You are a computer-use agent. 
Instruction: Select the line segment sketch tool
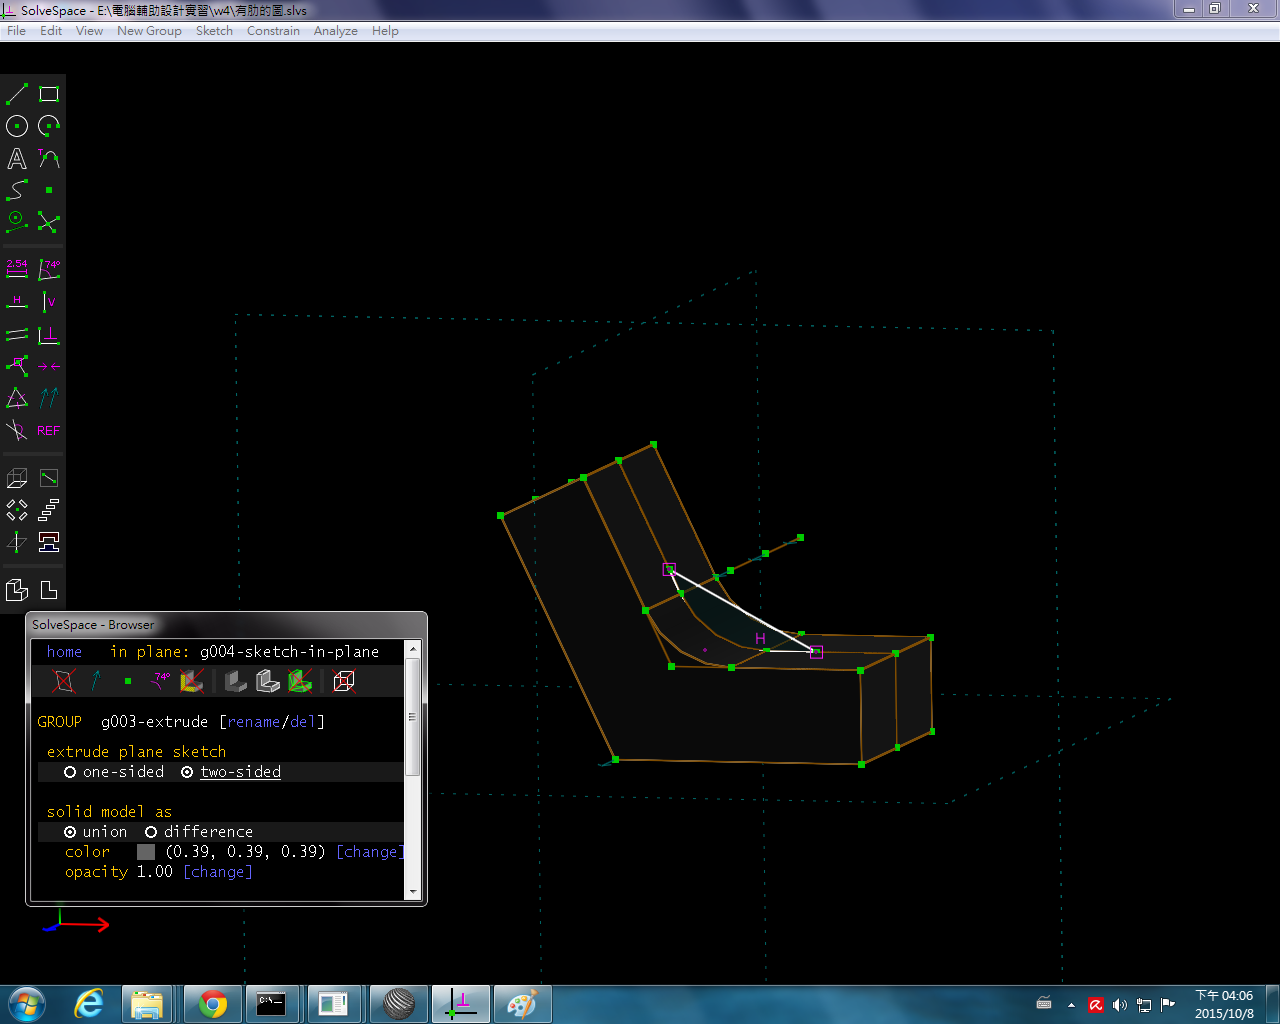point(17,94)
